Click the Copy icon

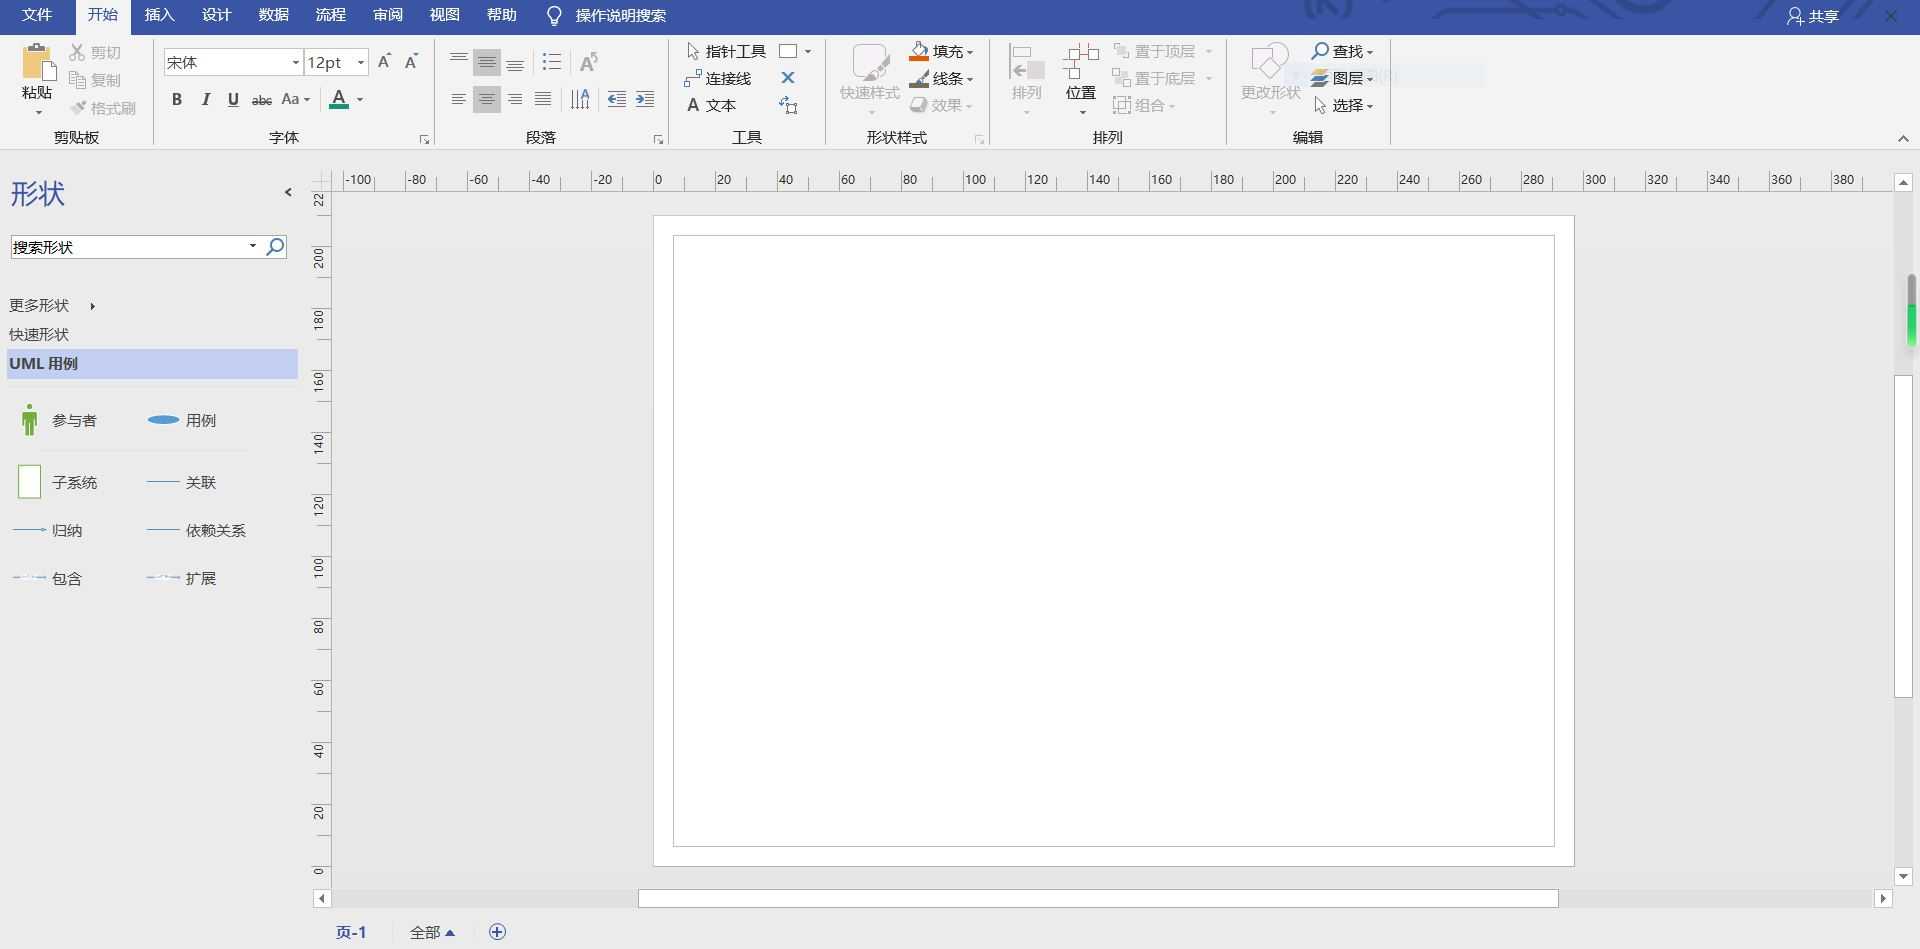77,80
